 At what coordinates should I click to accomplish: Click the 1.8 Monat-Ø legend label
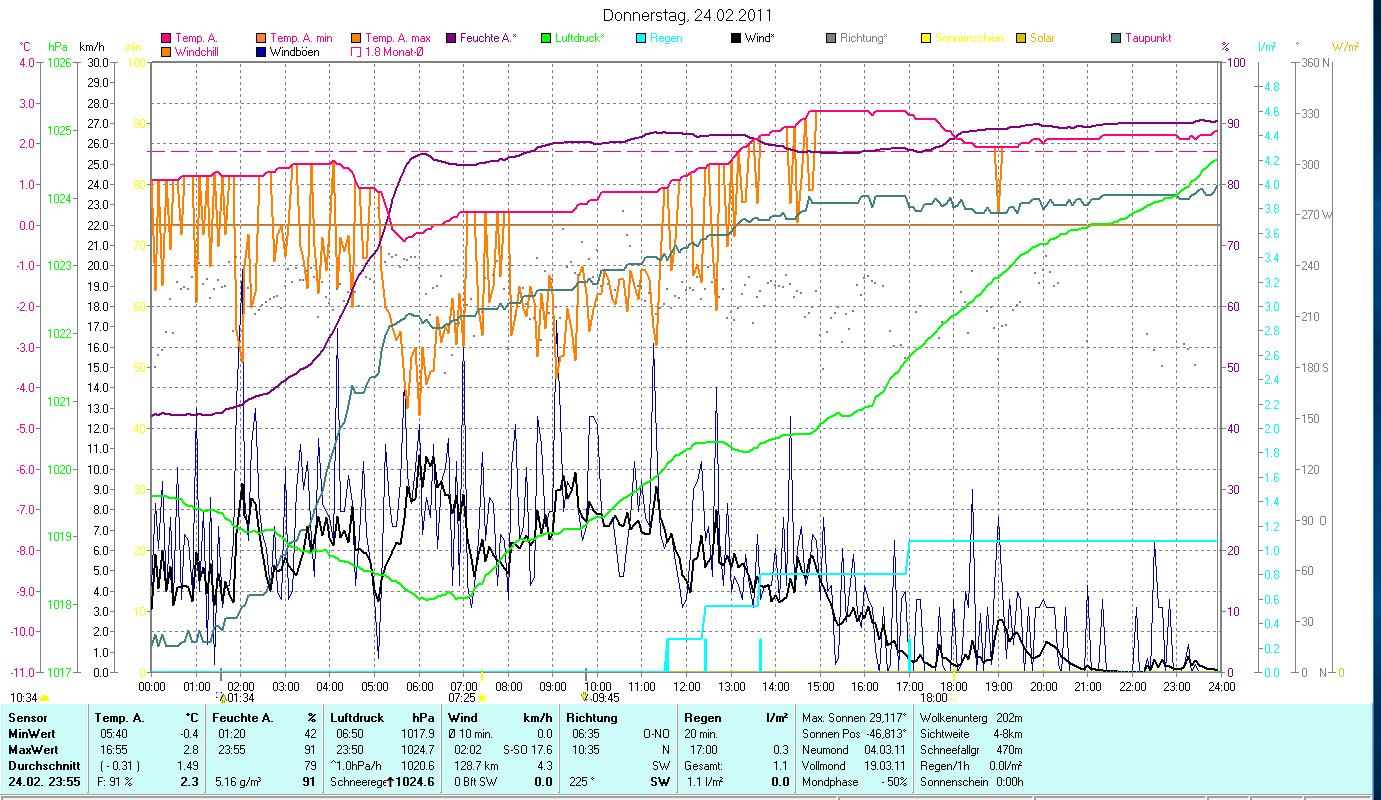coord(395,51)
